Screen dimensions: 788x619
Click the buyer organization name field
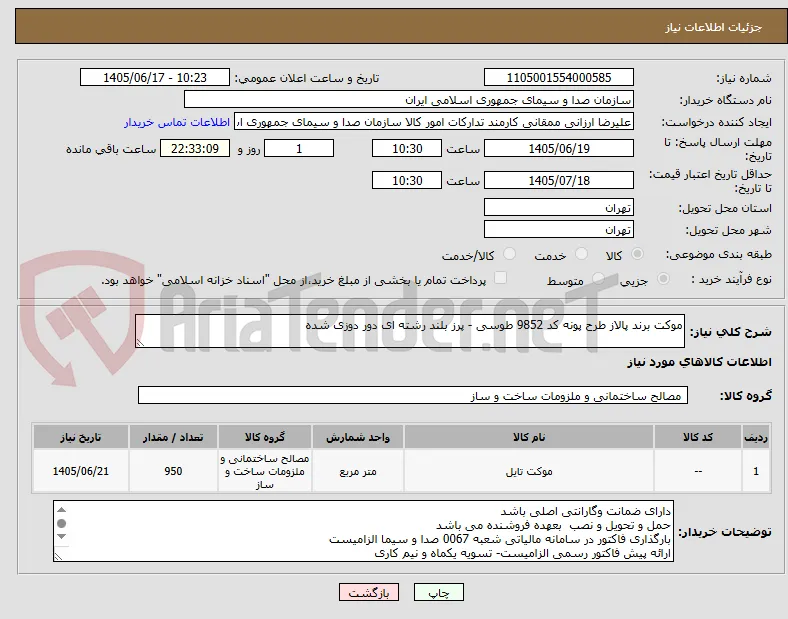[x=409, y=99]
